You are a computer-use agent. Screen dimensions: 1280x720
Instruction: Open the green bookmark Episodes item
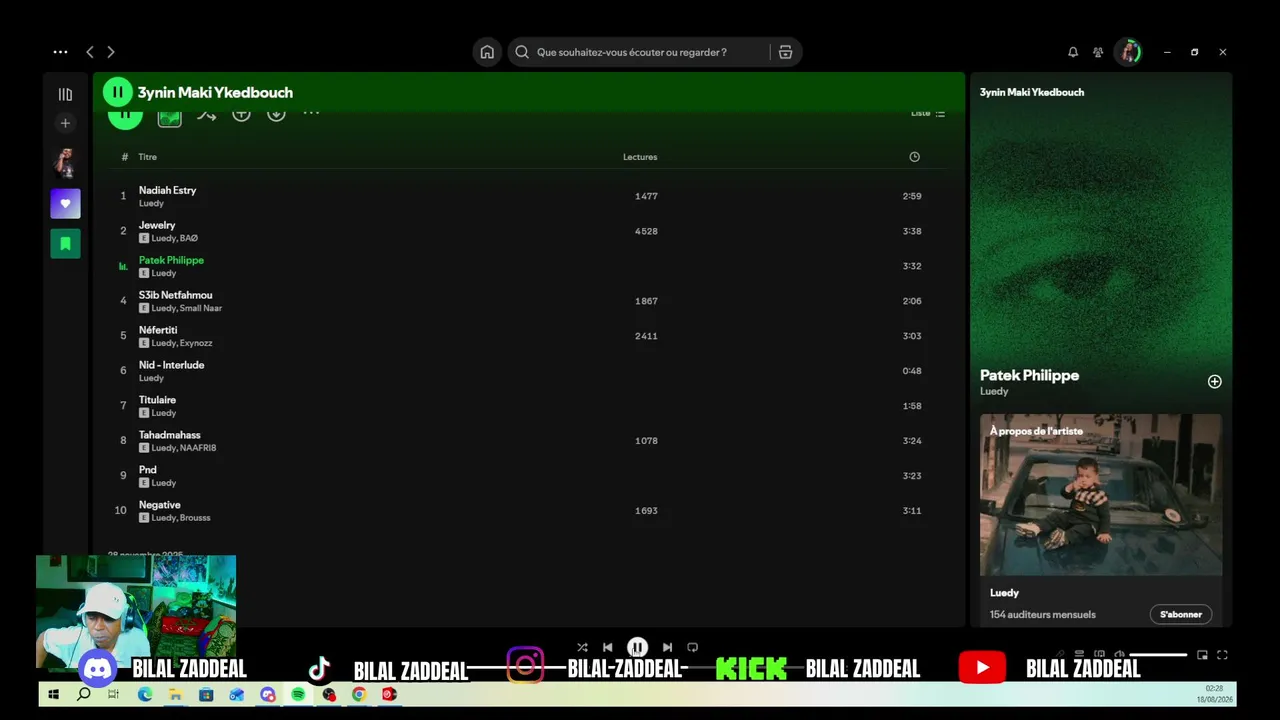65,243
